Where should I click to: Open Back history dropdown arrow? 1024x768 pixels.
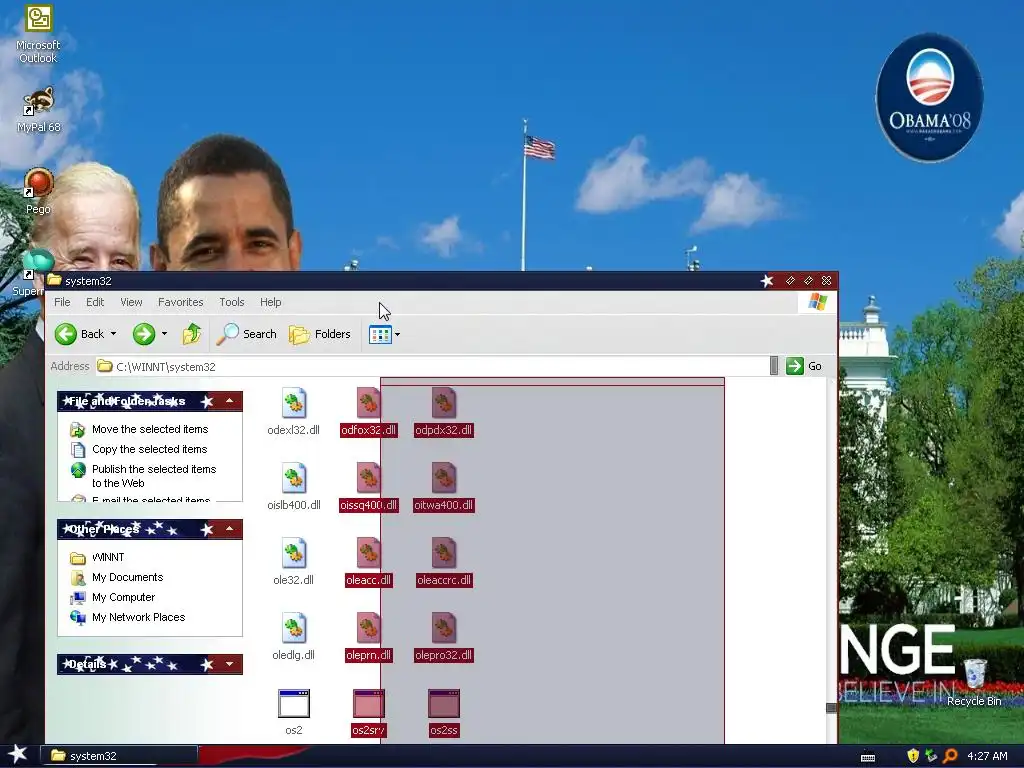click(x=113, y=334)
